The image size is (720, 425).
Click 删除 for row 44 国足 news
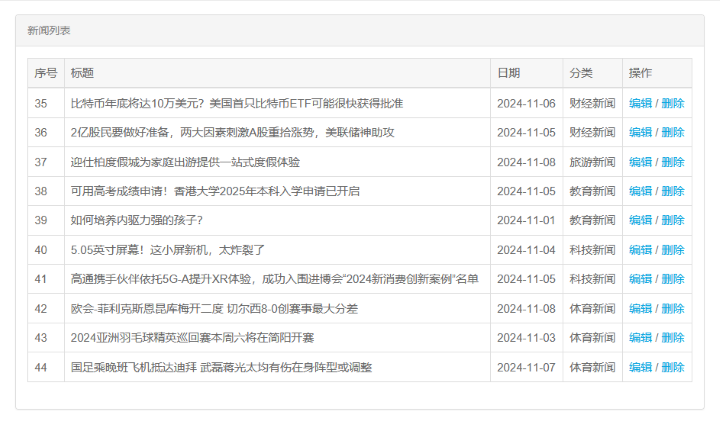[x=673, y=367]
